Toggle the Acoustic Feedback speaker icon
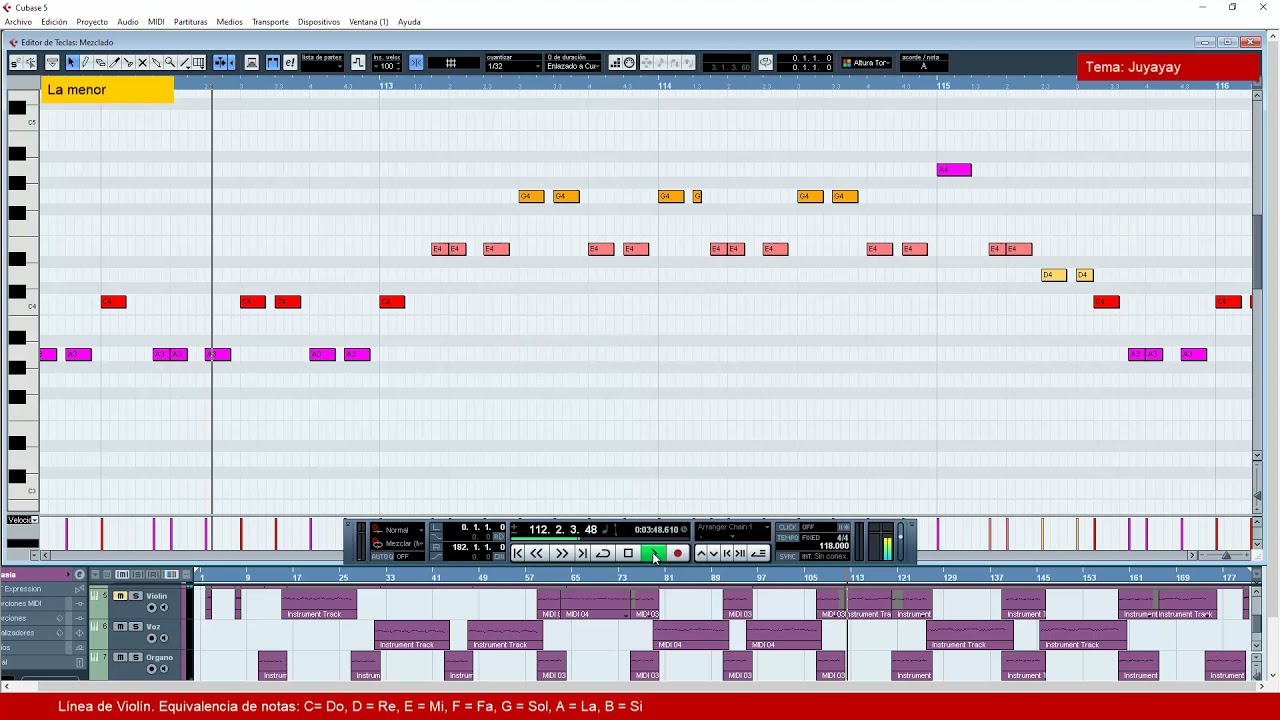 (31, 63)
